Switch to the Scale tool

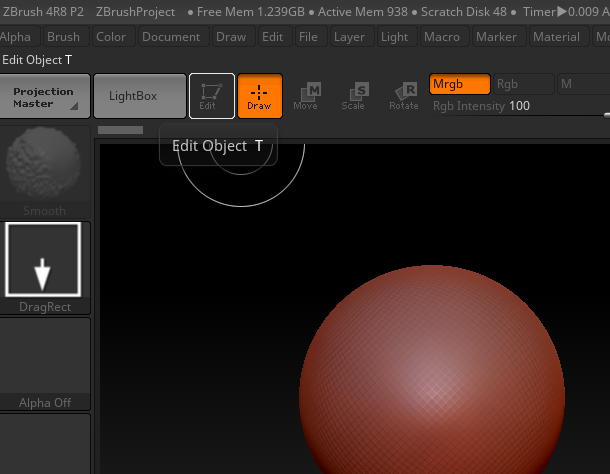[354, 96]
